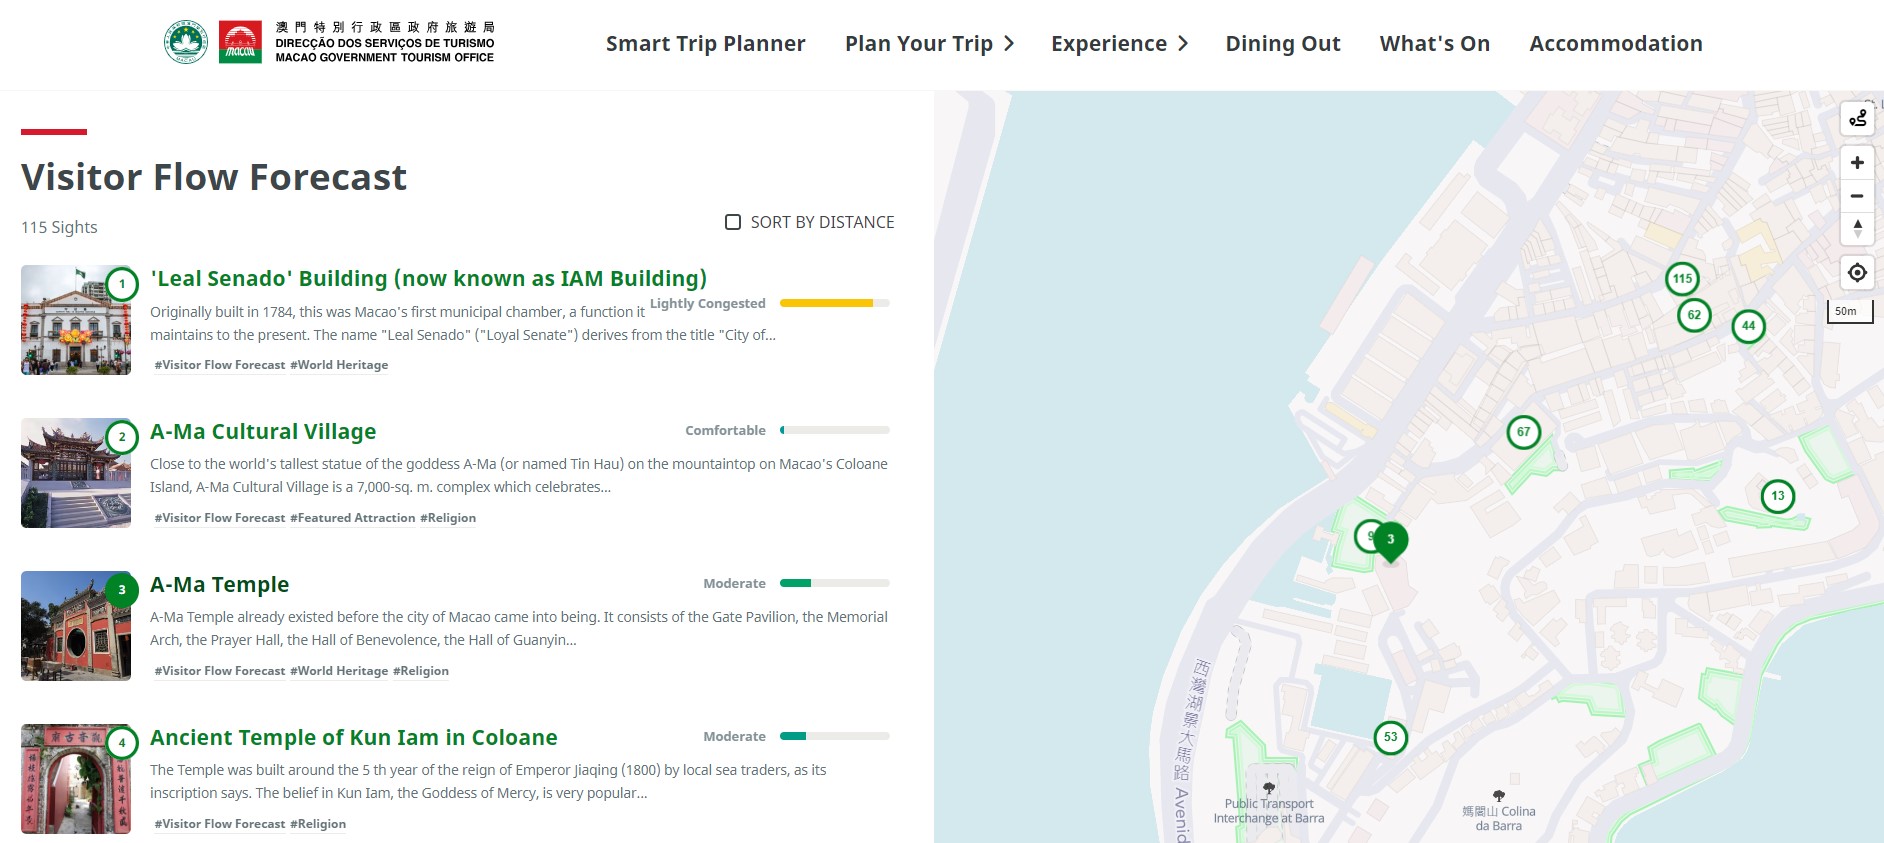Open the What's On menu item
1884x843 pixels.
coord(1435,44)
